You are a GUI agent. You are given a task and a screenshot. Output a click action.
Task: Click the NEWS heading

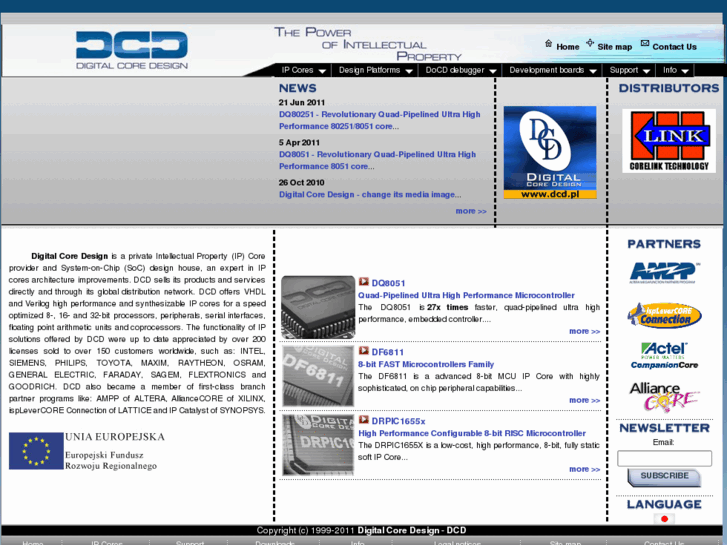tap(298, 88)
